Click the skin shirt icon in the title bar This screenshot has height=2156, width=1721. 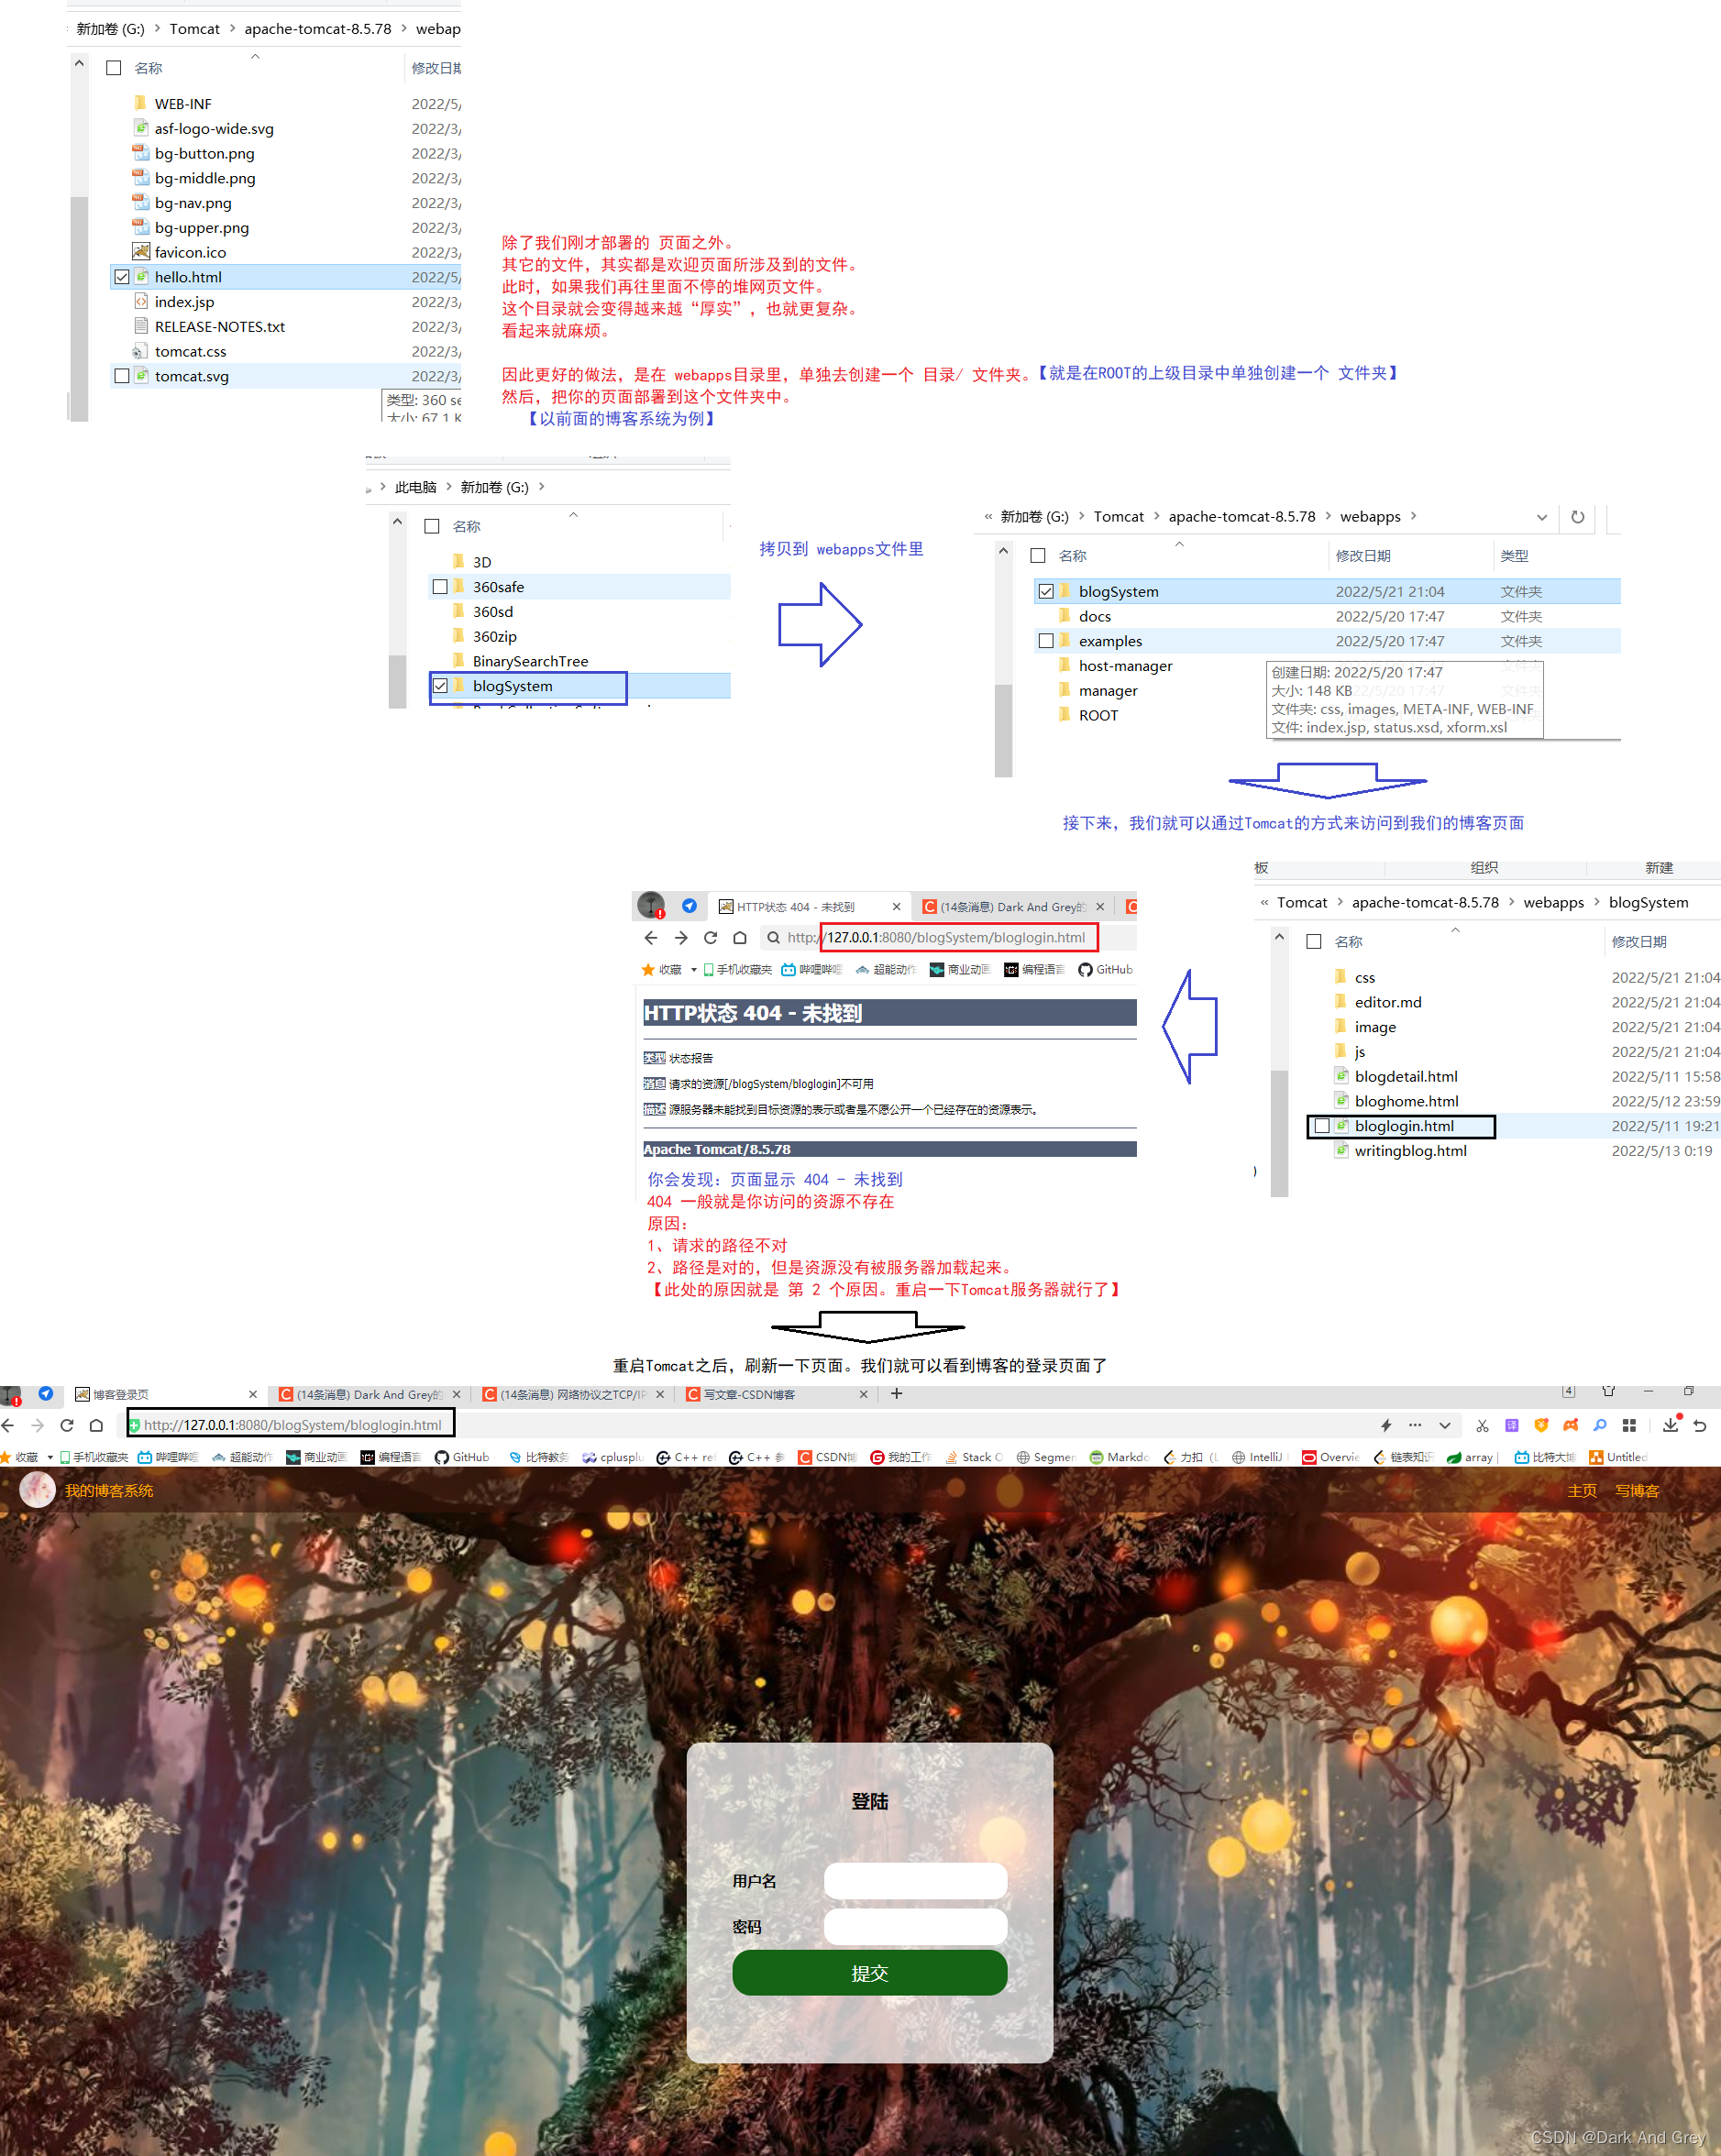coord(1609,1391)
